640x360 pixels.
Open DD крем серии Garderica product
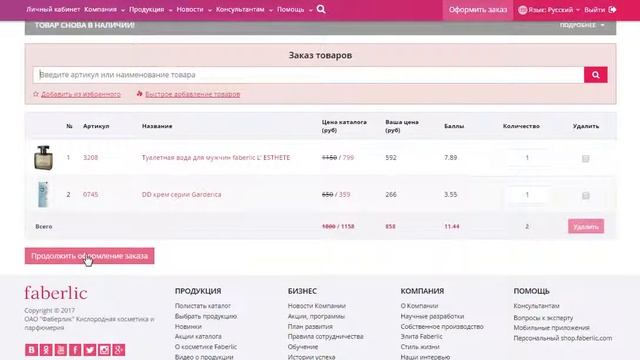click(x=182, y=195)
